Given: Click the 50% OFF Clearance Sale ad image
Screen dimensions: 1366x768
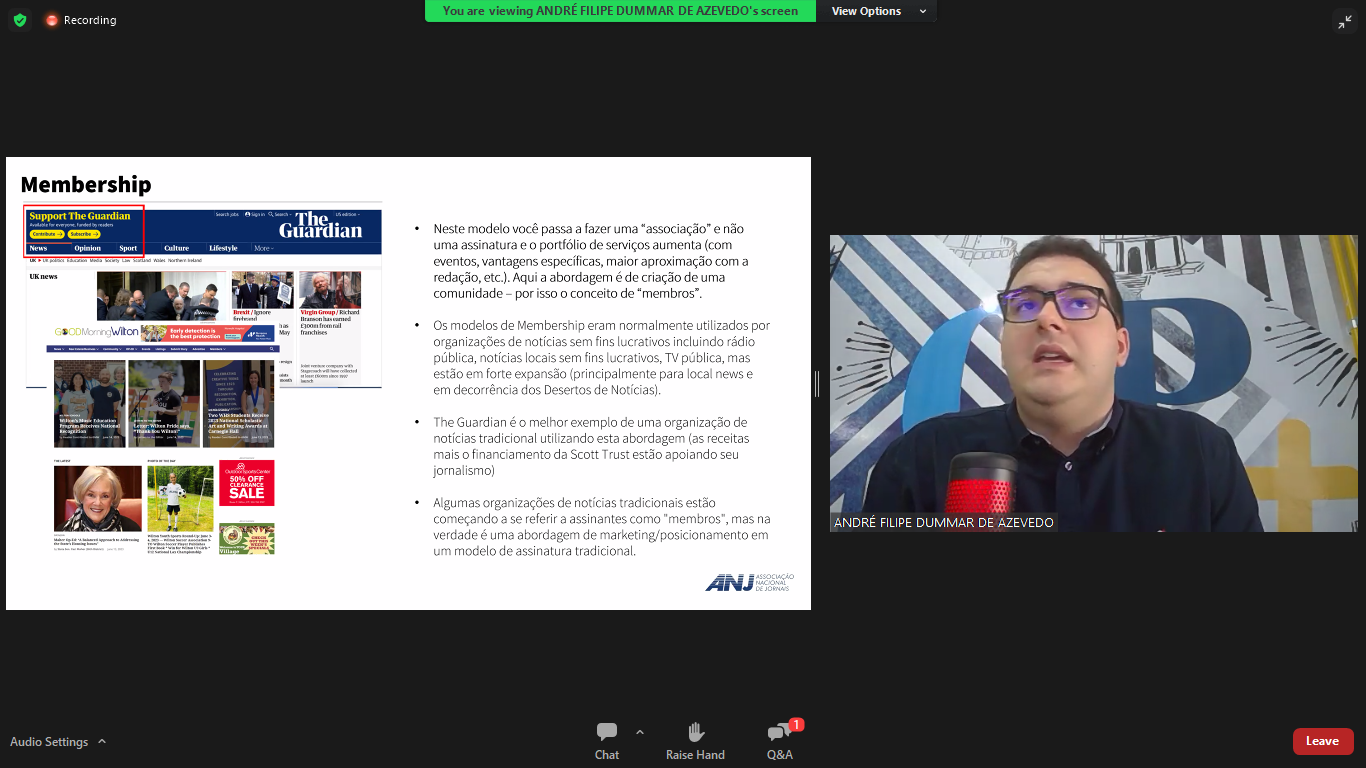Looking at the screenshot, I should (x=247, y=483).
